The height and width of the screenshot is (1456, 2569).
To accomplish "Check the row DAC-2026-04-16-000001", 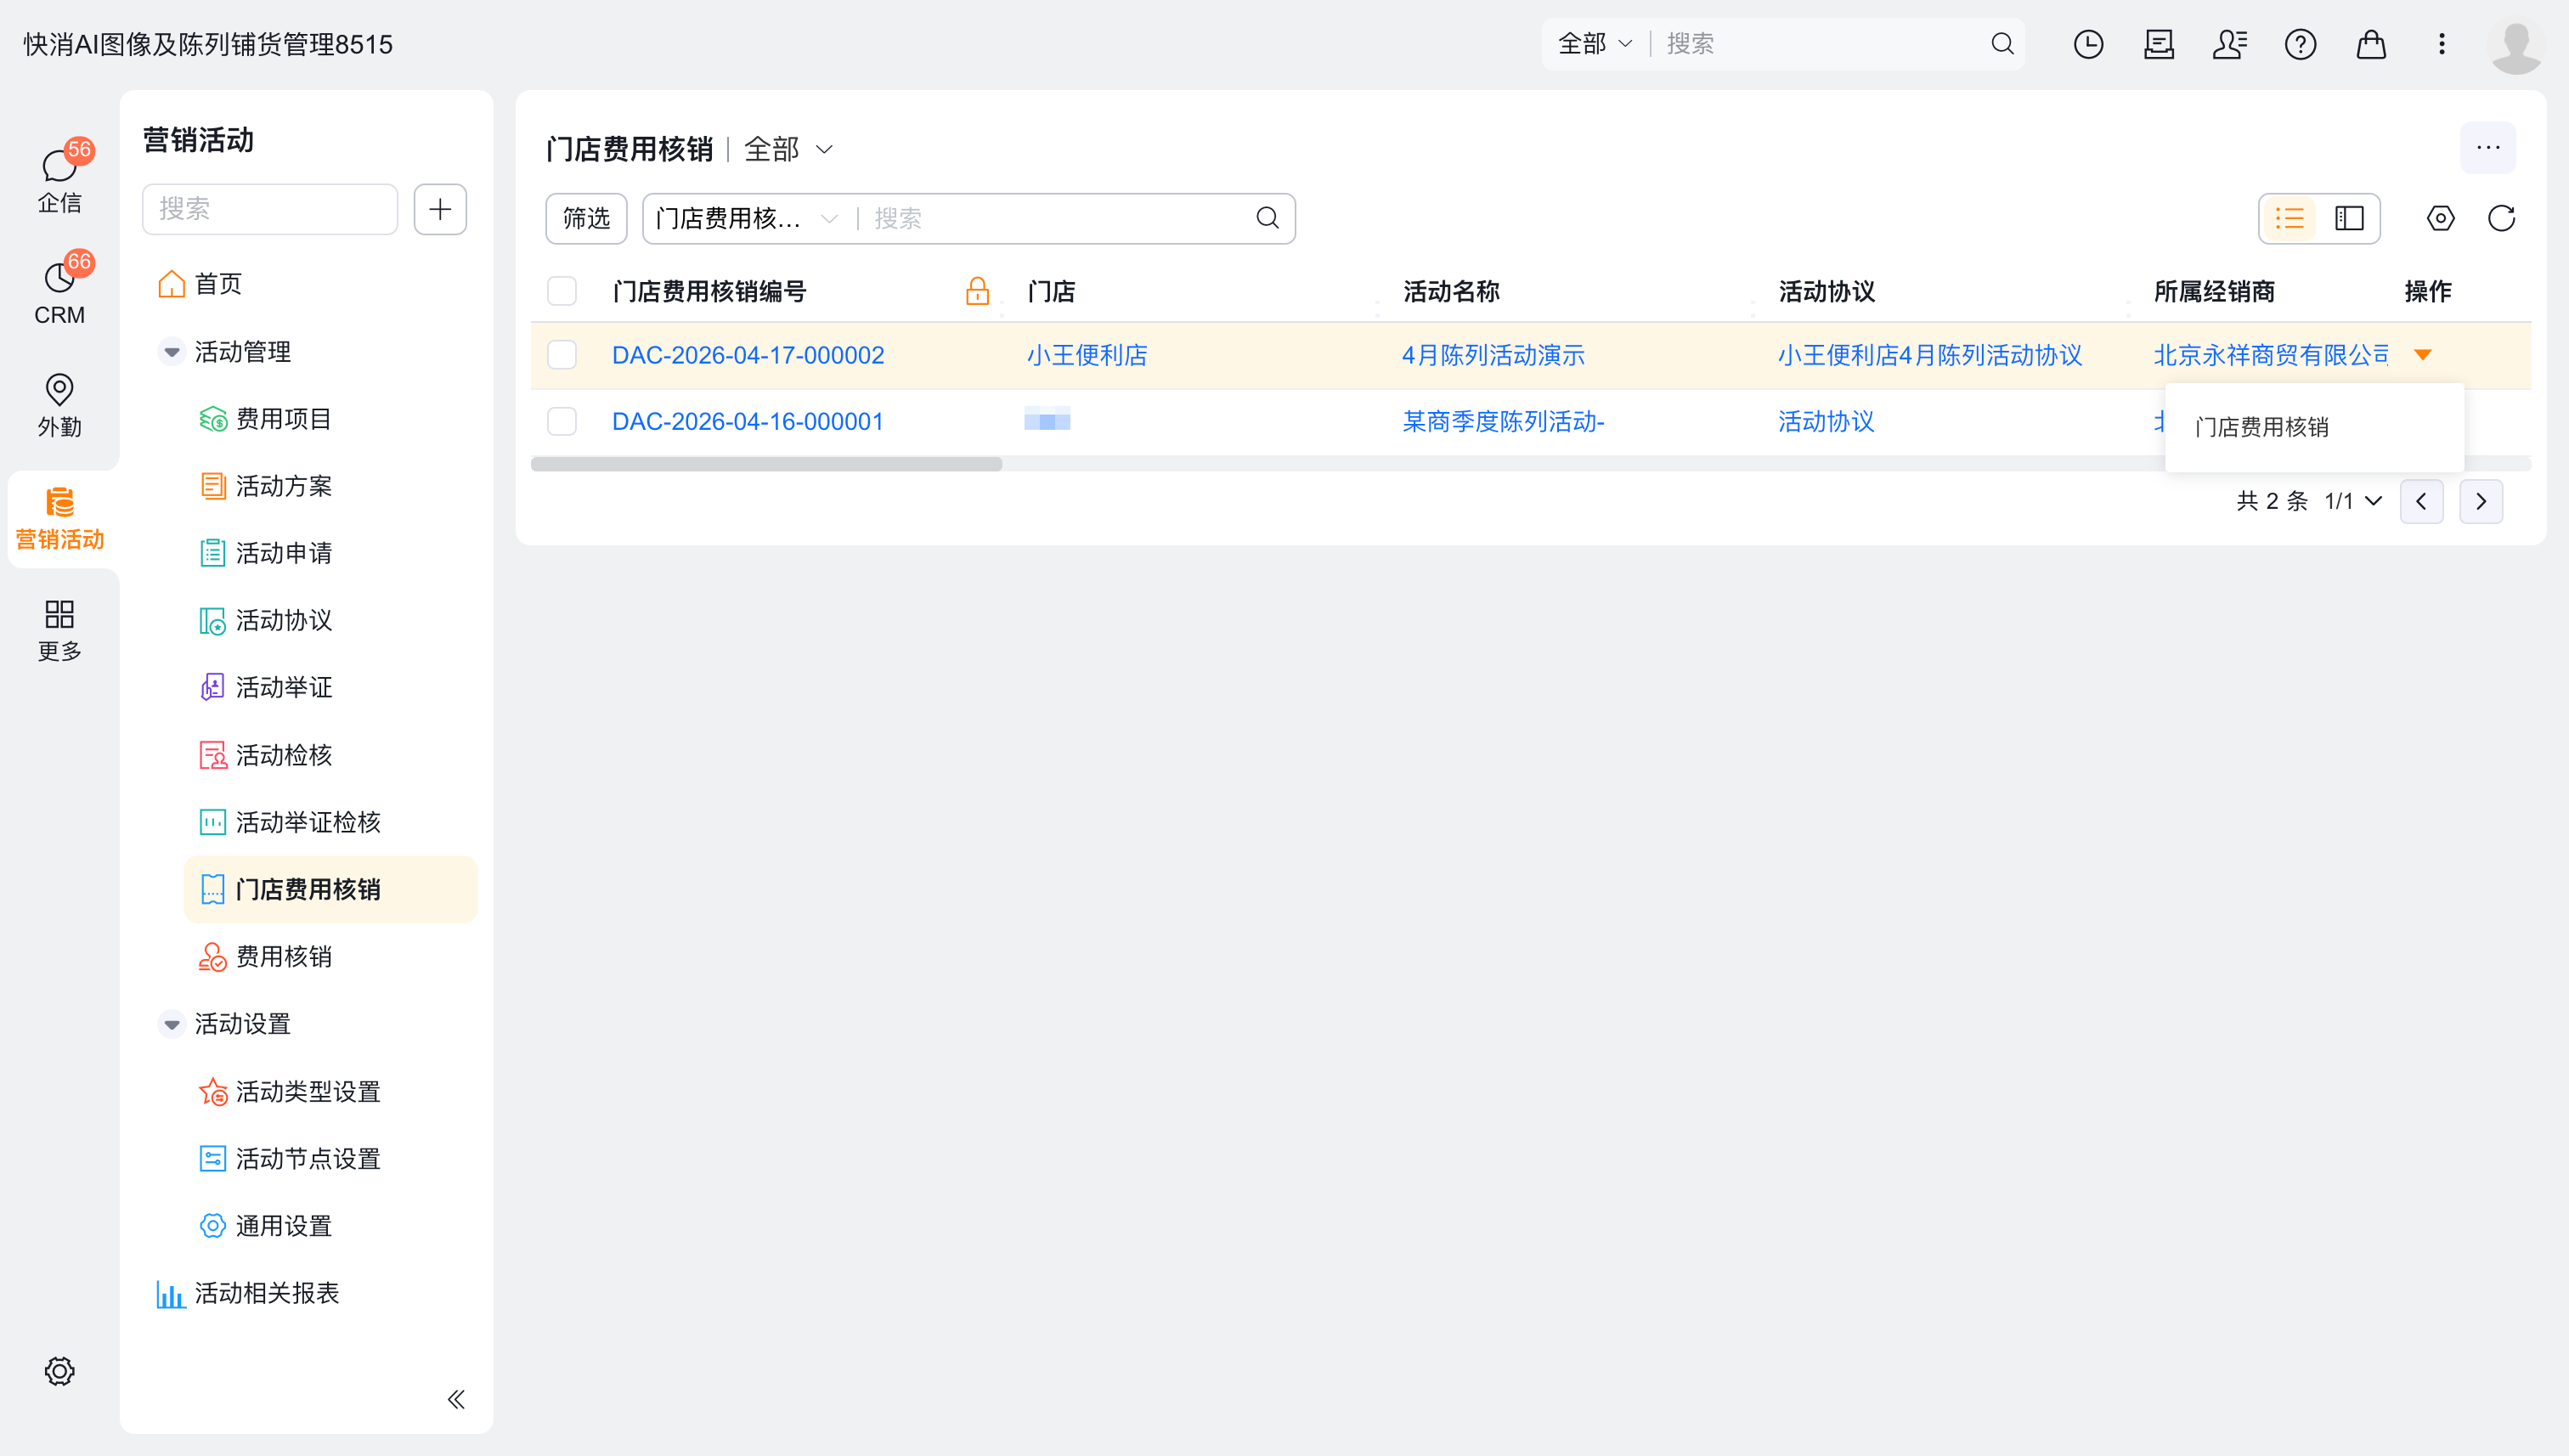I will coord(562,421).
